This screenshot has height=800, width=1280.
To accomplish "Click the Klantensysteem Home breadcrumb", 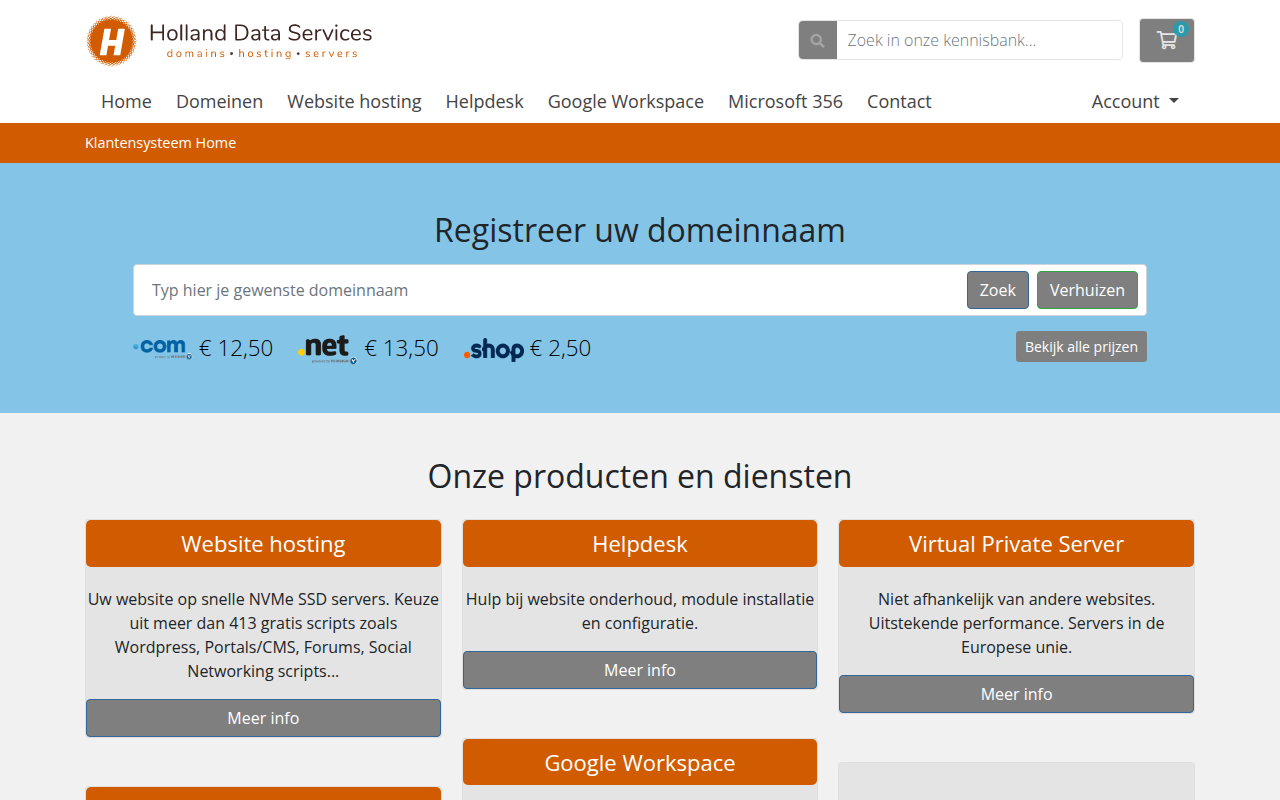I will tap(160, 143).
